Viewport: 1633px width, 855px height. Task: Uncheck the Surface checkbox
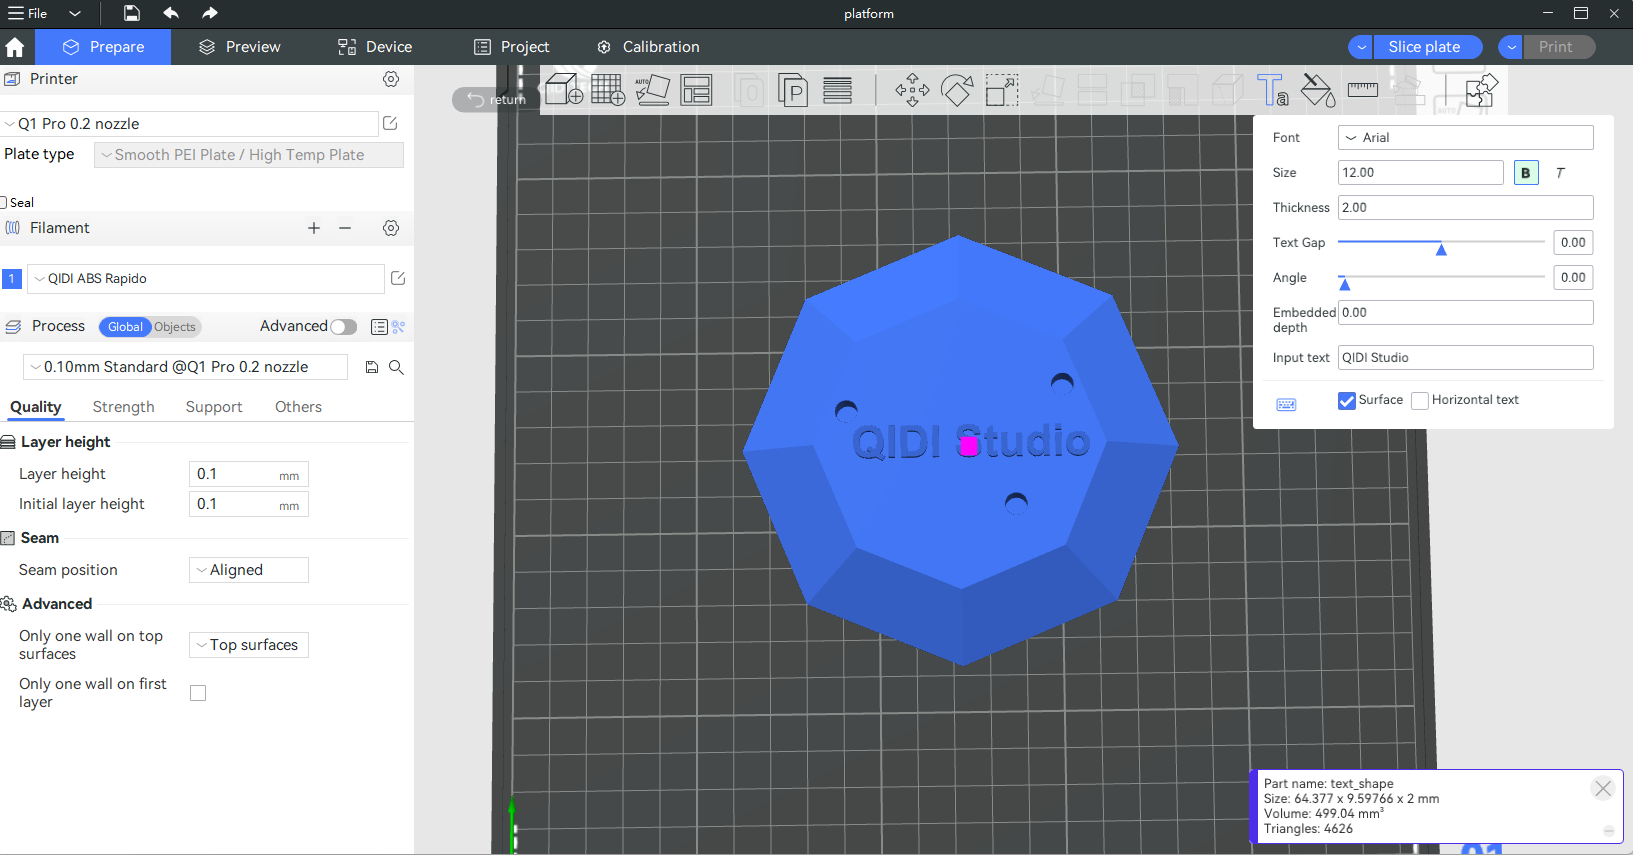coord(1347,401)
